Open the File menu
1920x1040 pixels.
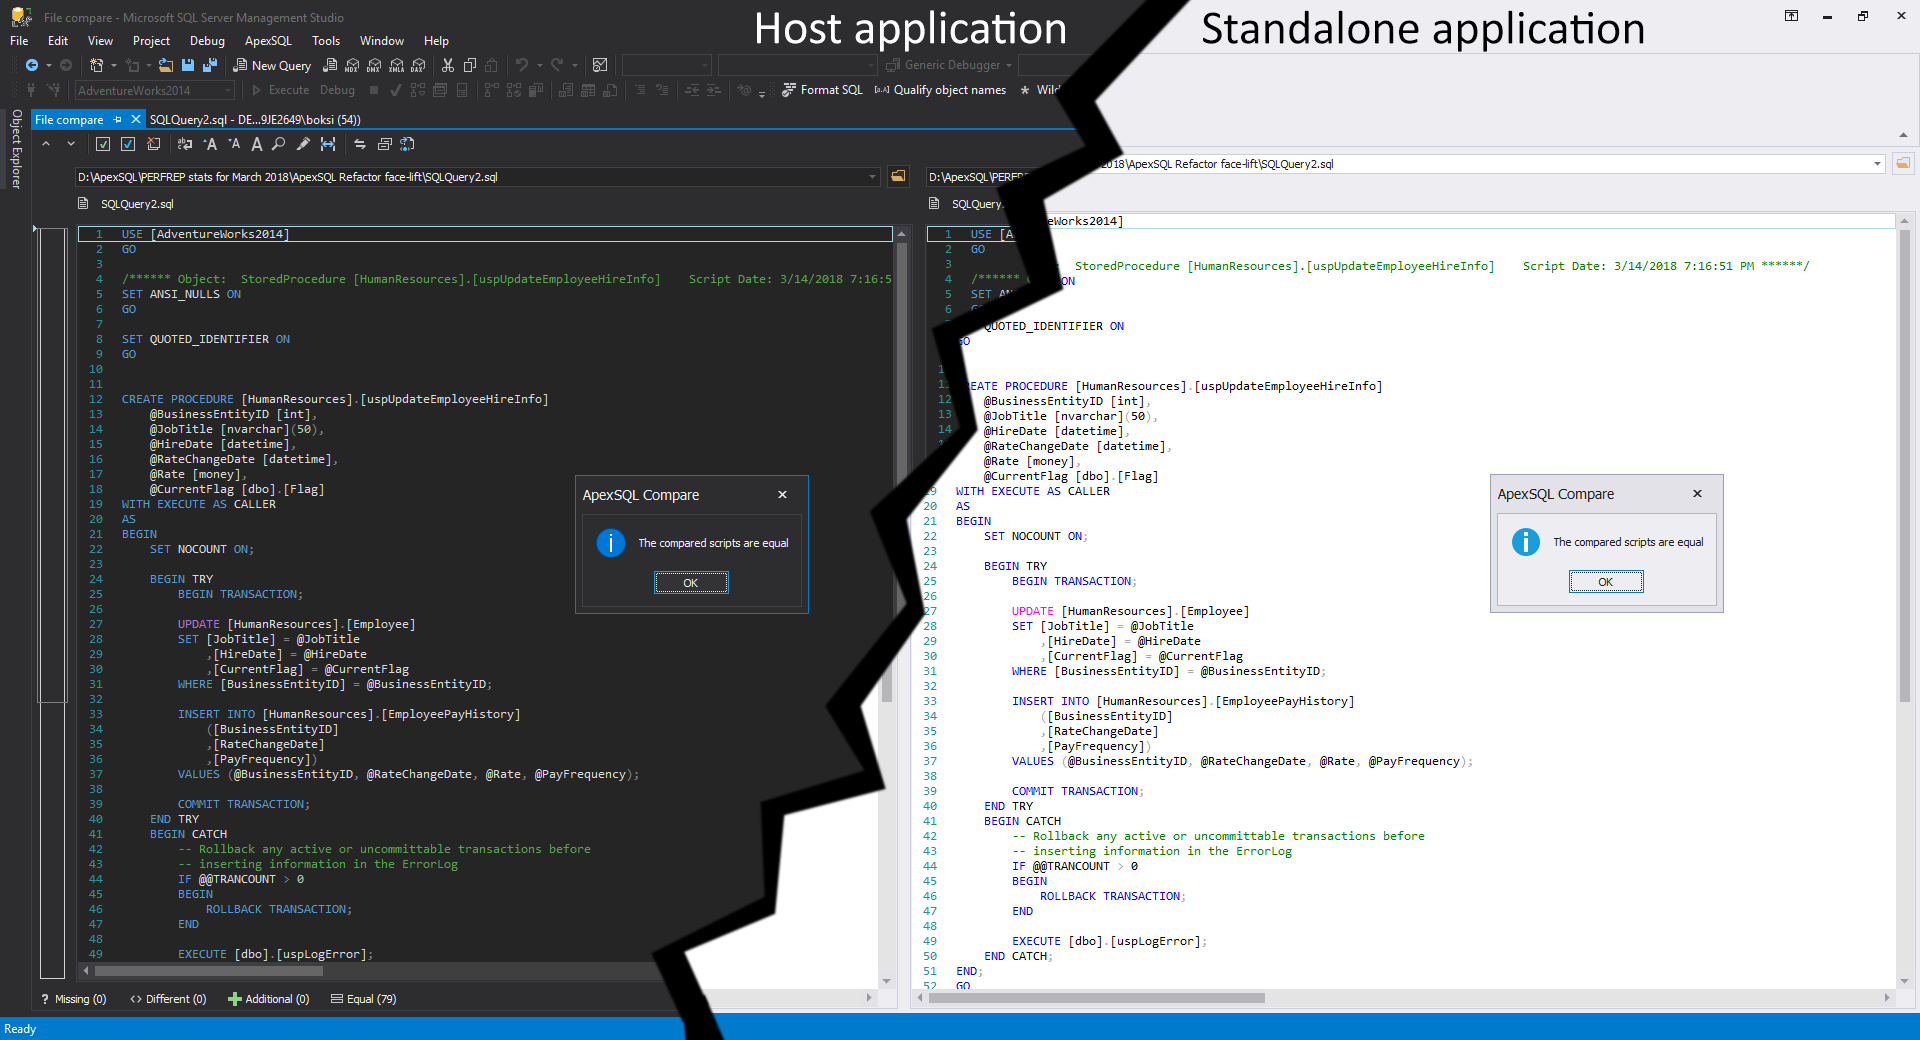click(x=19, y=41)
